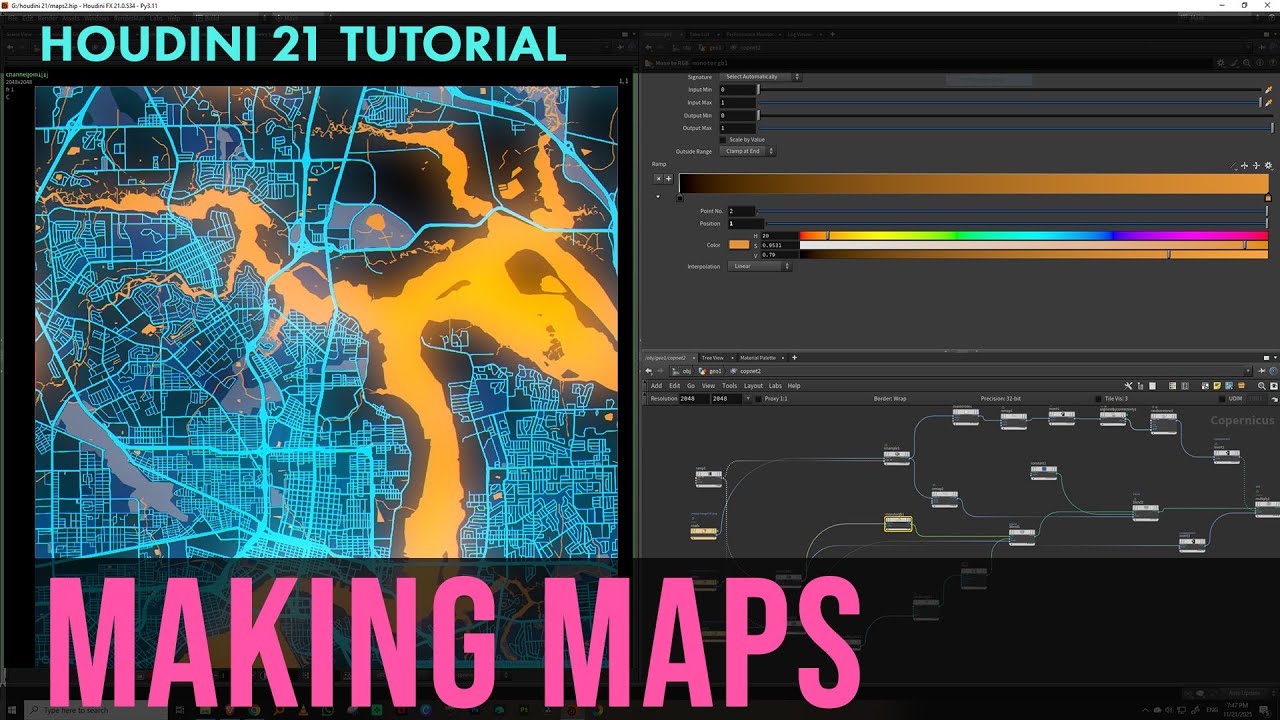The height and width of the screenshot is (720, 1280).
Task: Click the Input Max slider track
Action: pos(1008,102)
